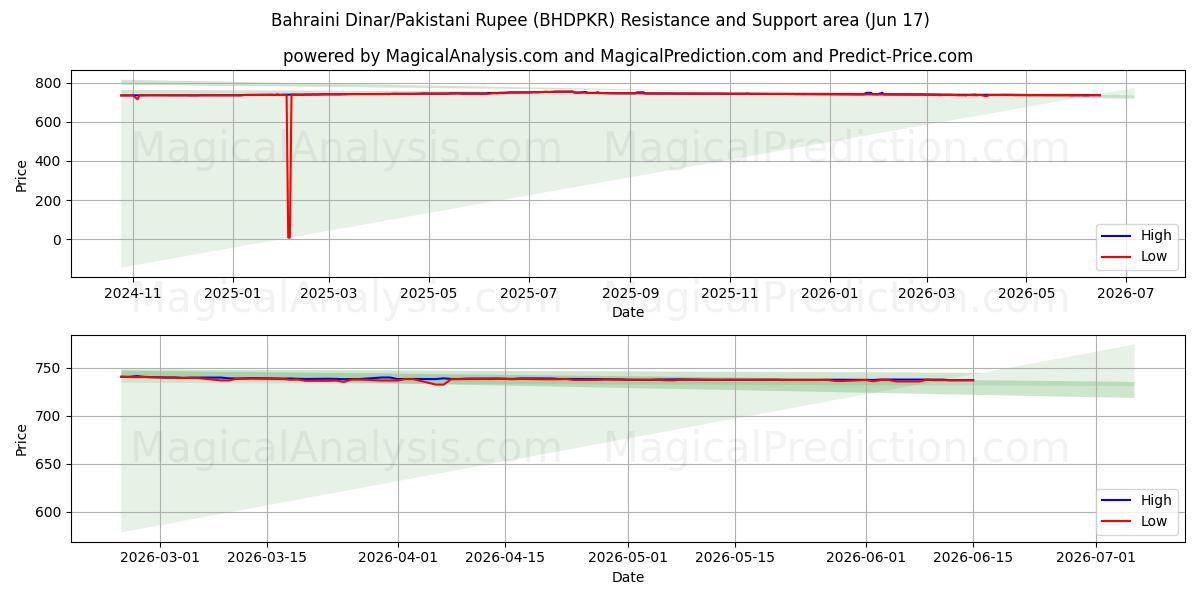Click the '200' price tick label
The height and width of the screenshot is (600, 1200).
tap(50, 200)
